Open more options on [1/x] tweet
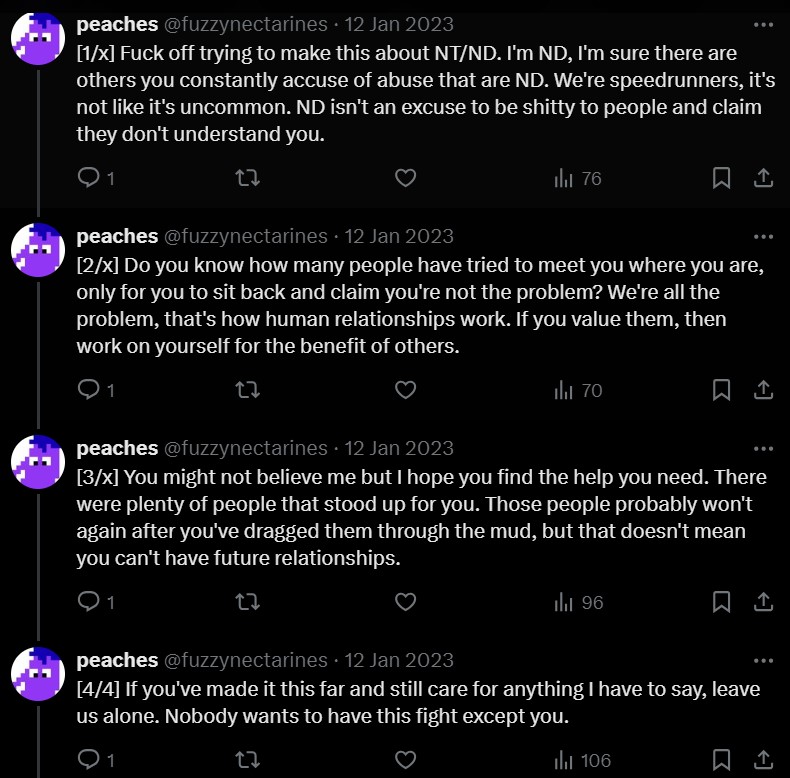Viewport: 790px width, 778px height. 763,24
